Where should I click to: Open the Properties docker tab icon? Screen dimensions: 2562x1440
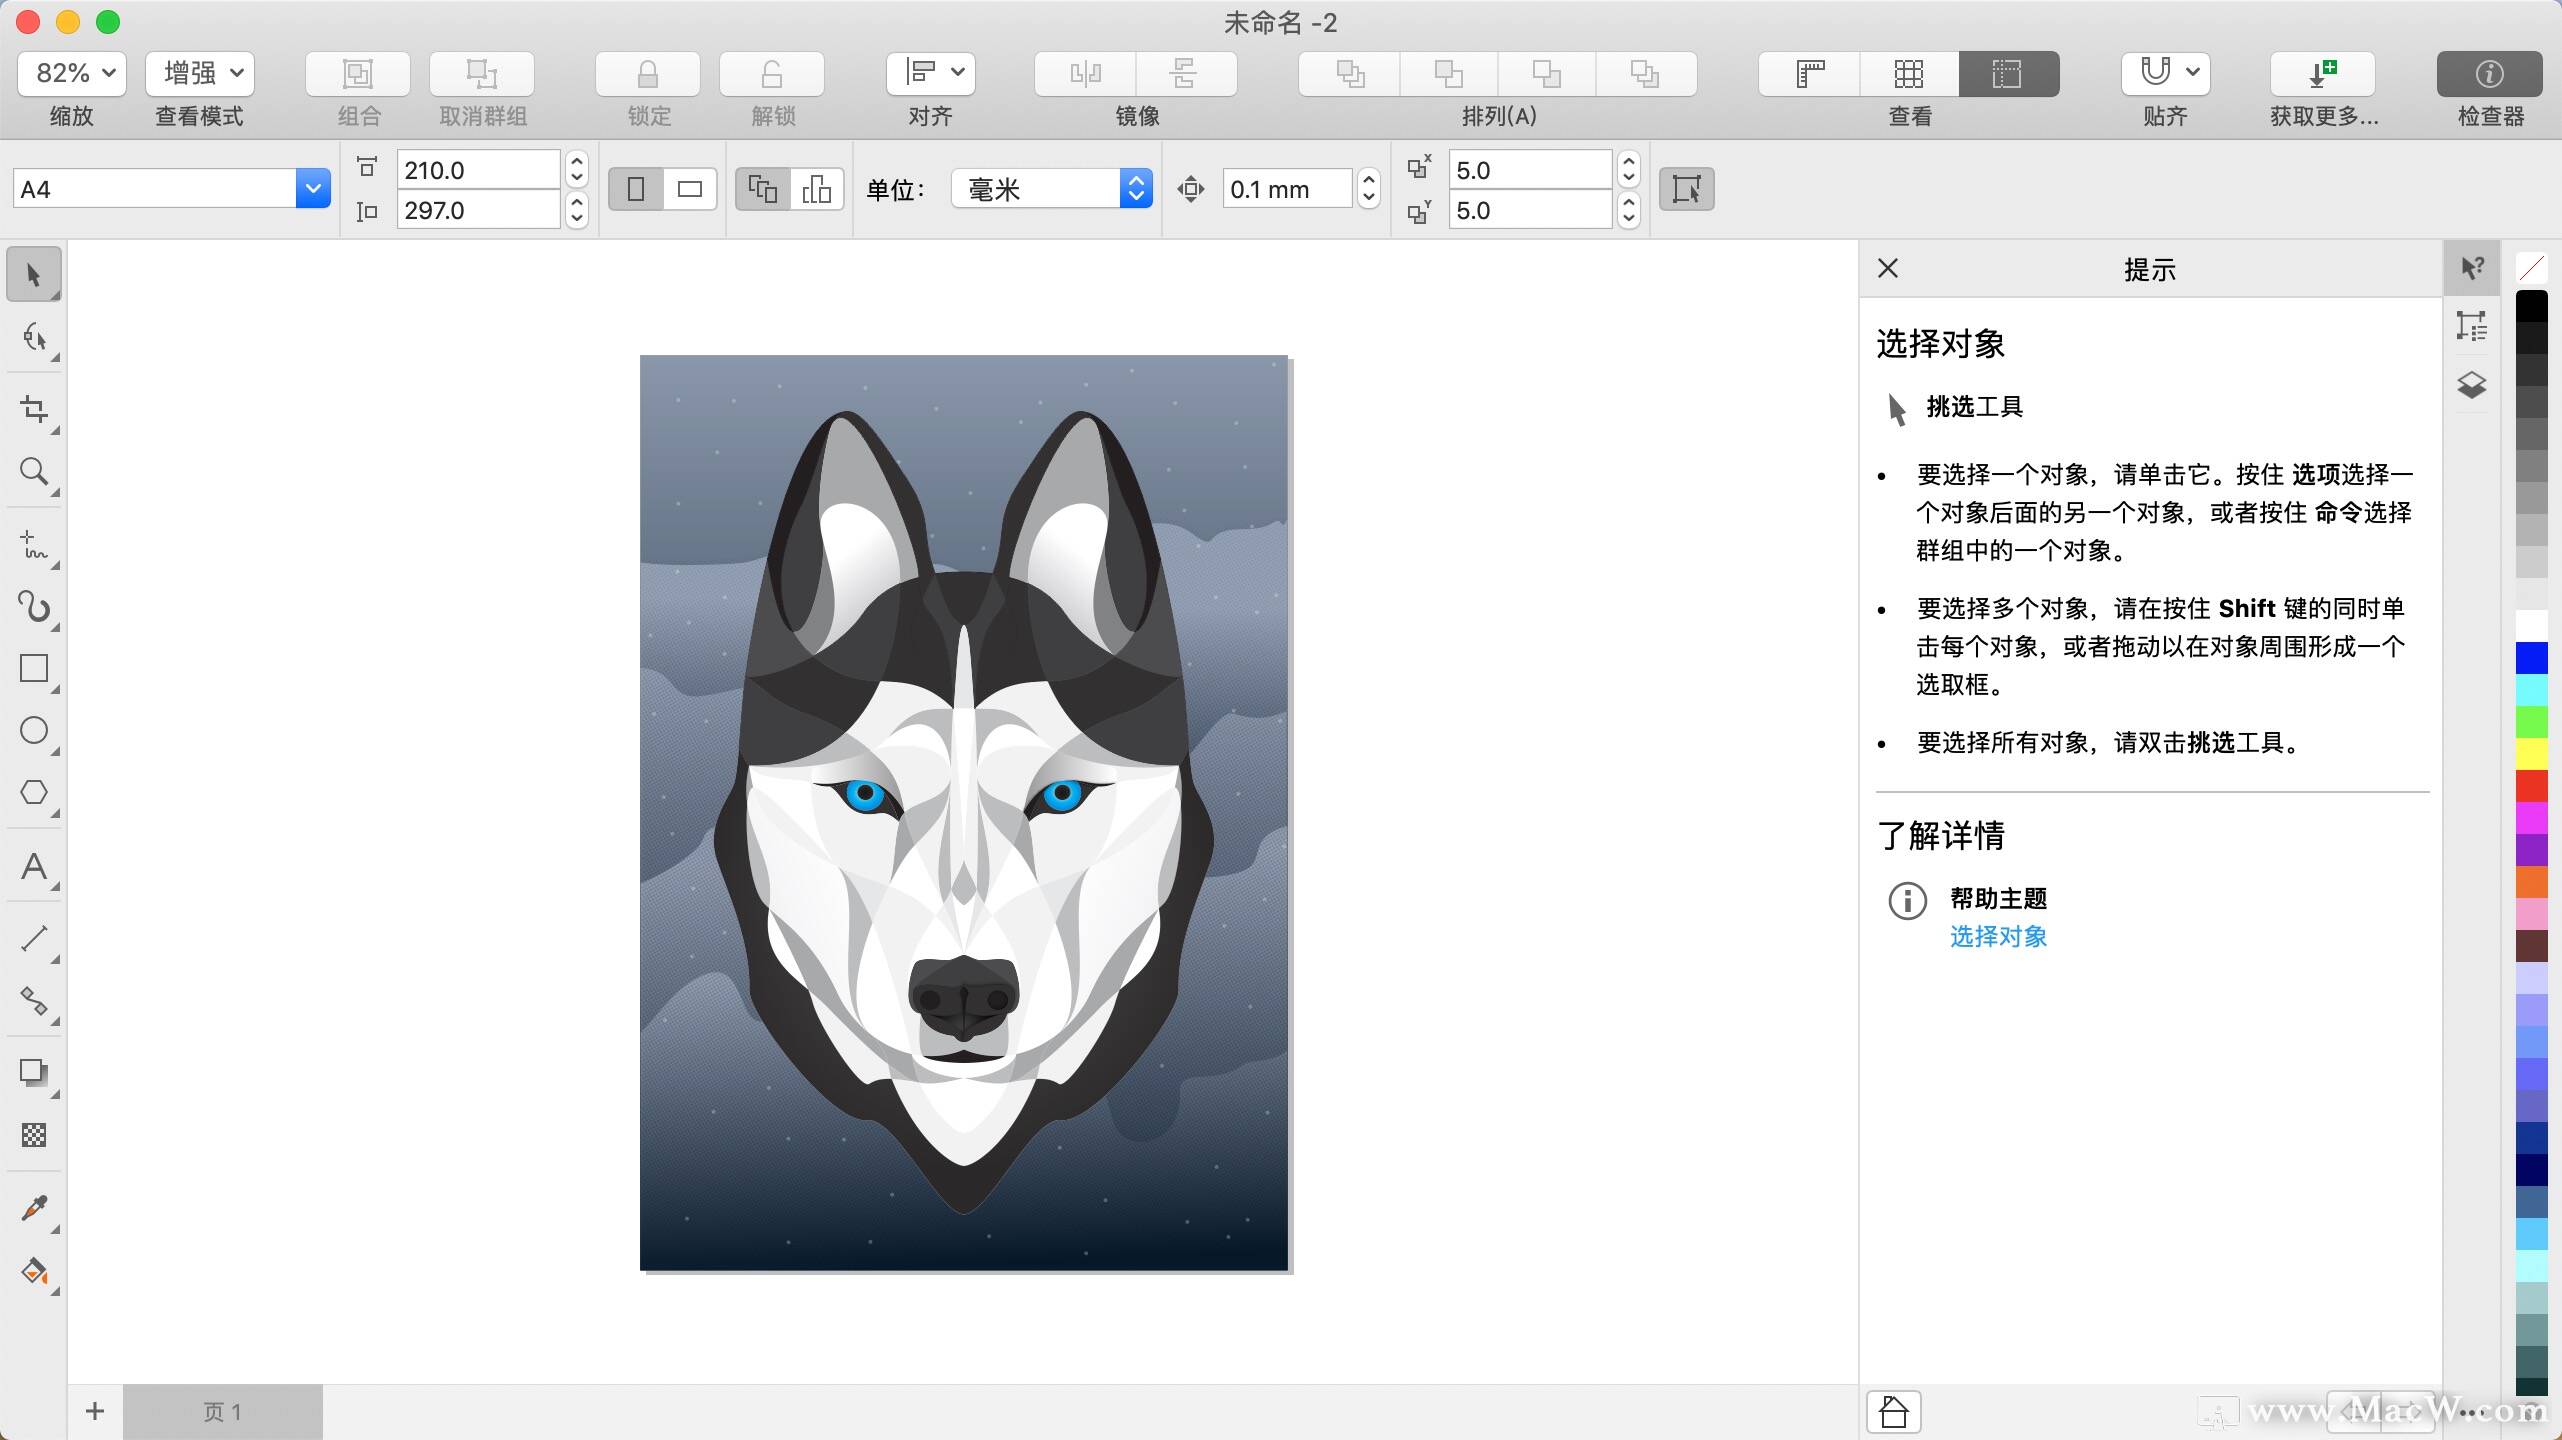(x=2472, y=326)
